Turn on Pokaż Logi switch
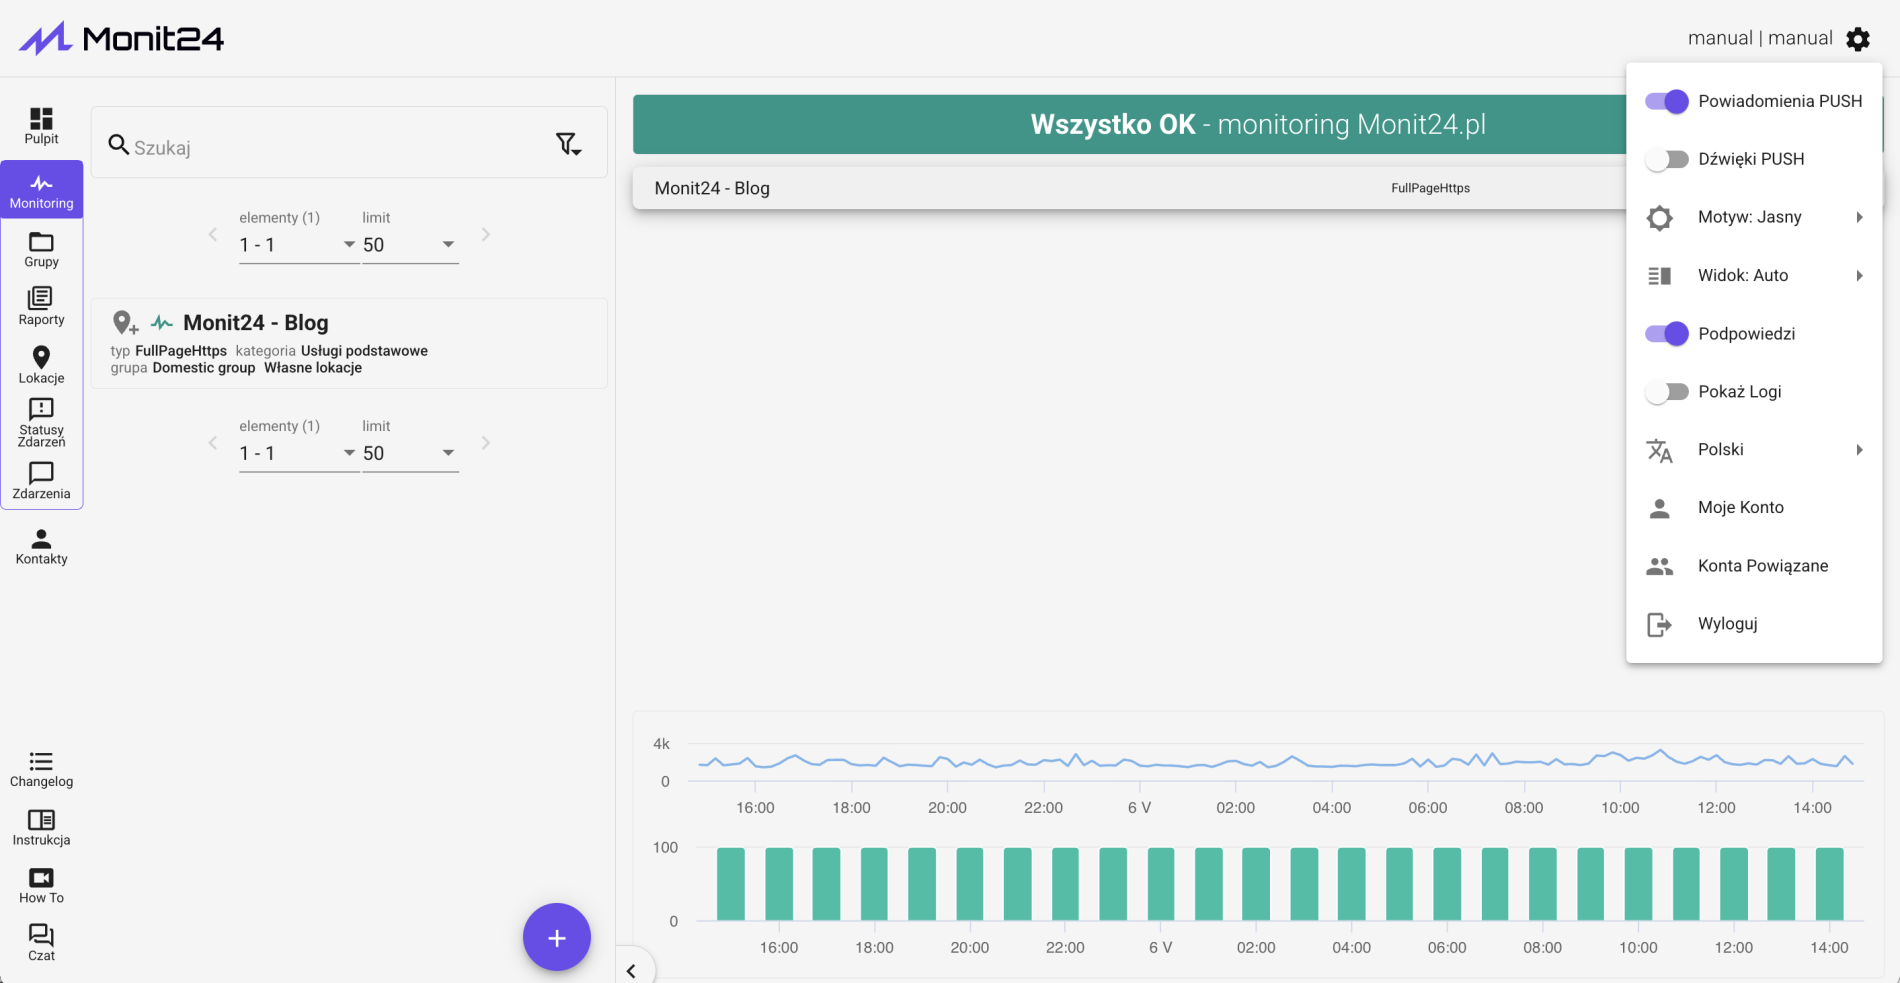Screen dimensions: 1900x983 [x=1666, y=392]
